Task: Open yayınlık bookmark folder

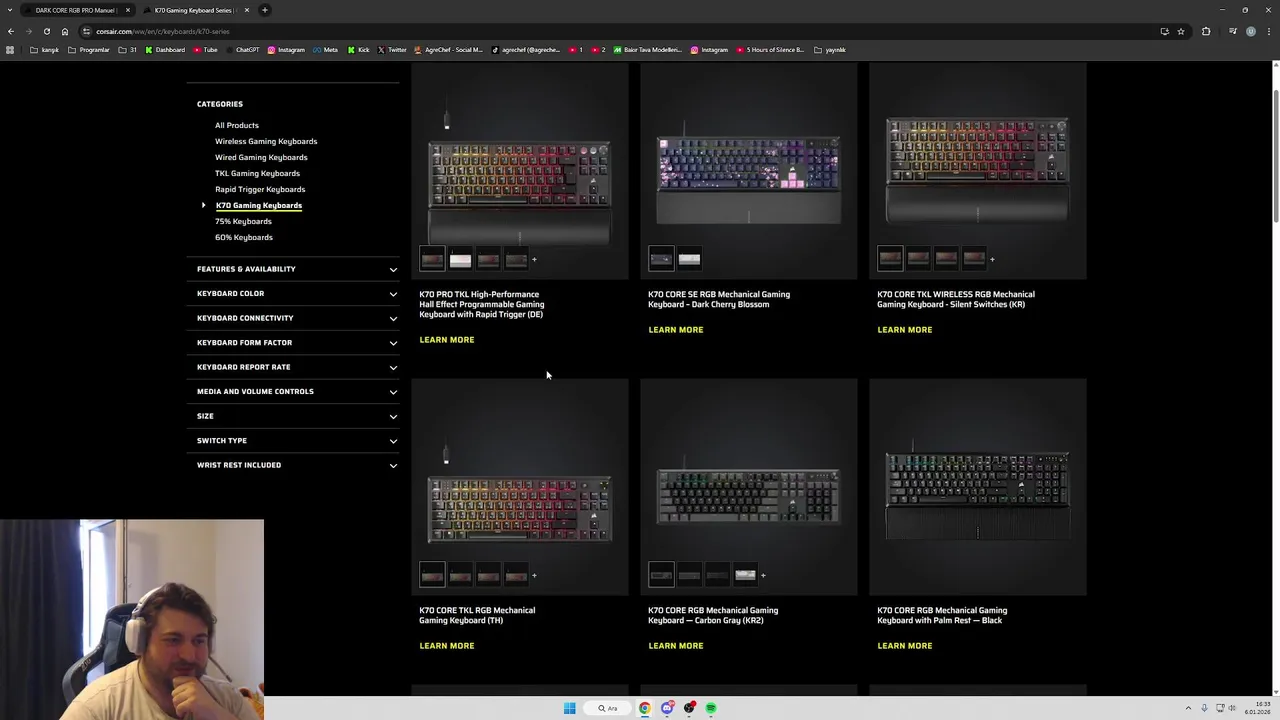Action: 830,50
